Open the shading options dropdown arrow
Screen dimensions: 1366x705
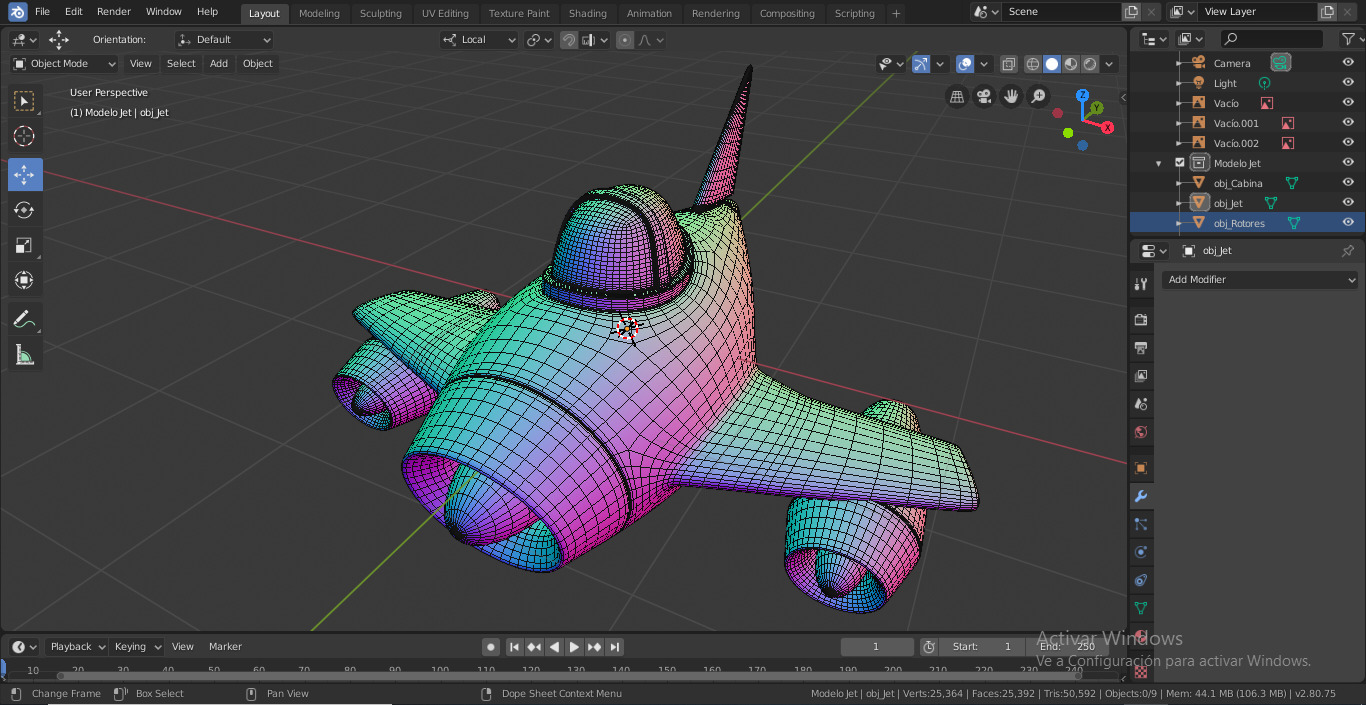coord(1110,64)
